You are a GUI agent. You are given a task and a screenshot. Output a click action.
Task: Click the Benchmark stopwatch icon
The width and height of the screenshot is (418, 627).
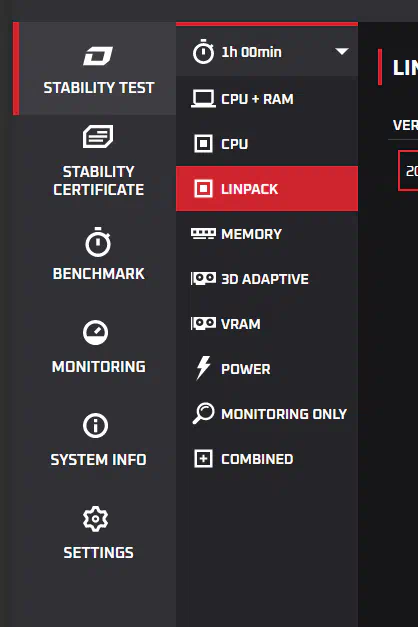98,242
